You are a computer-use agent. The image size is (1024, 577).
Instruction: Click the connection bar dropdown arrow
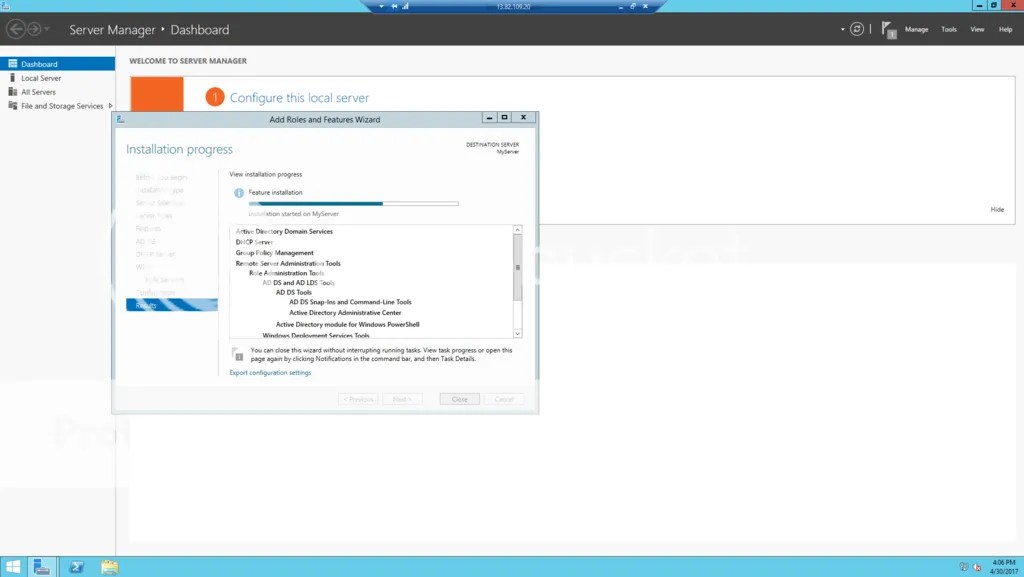(381, 6)
